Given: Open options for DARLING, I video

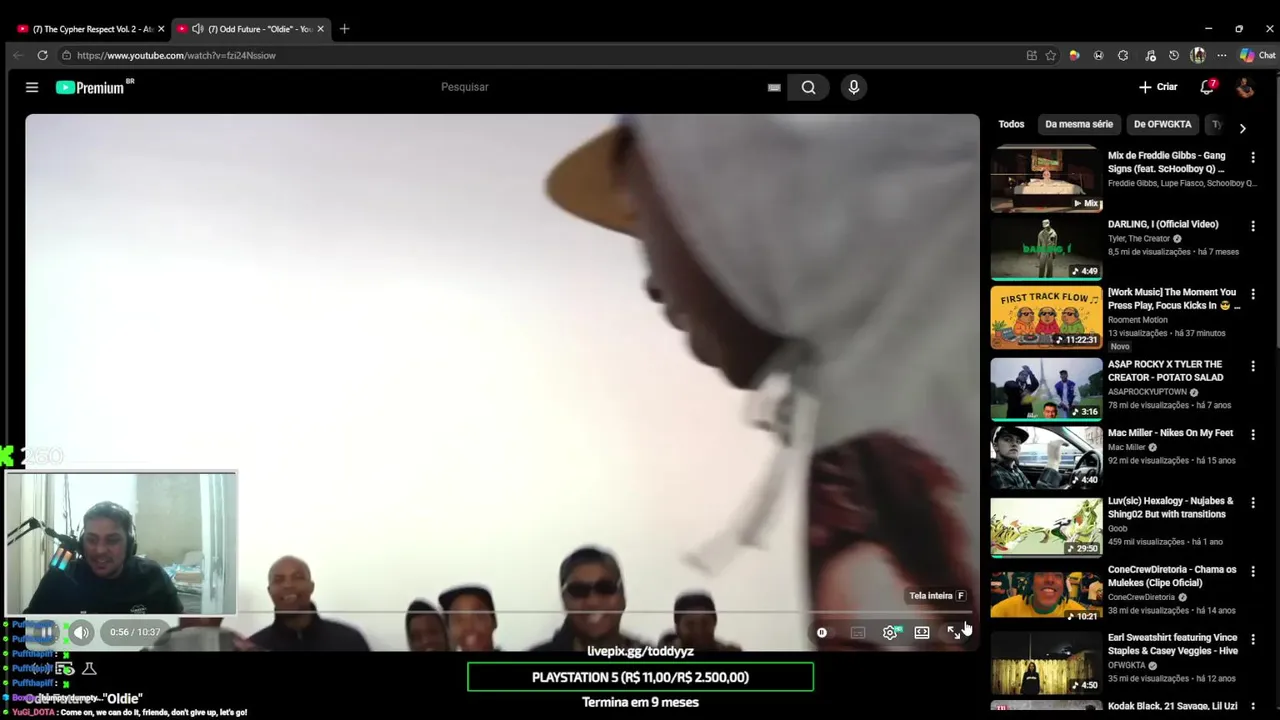Looking at the screenshot, I should (1253, 226).
